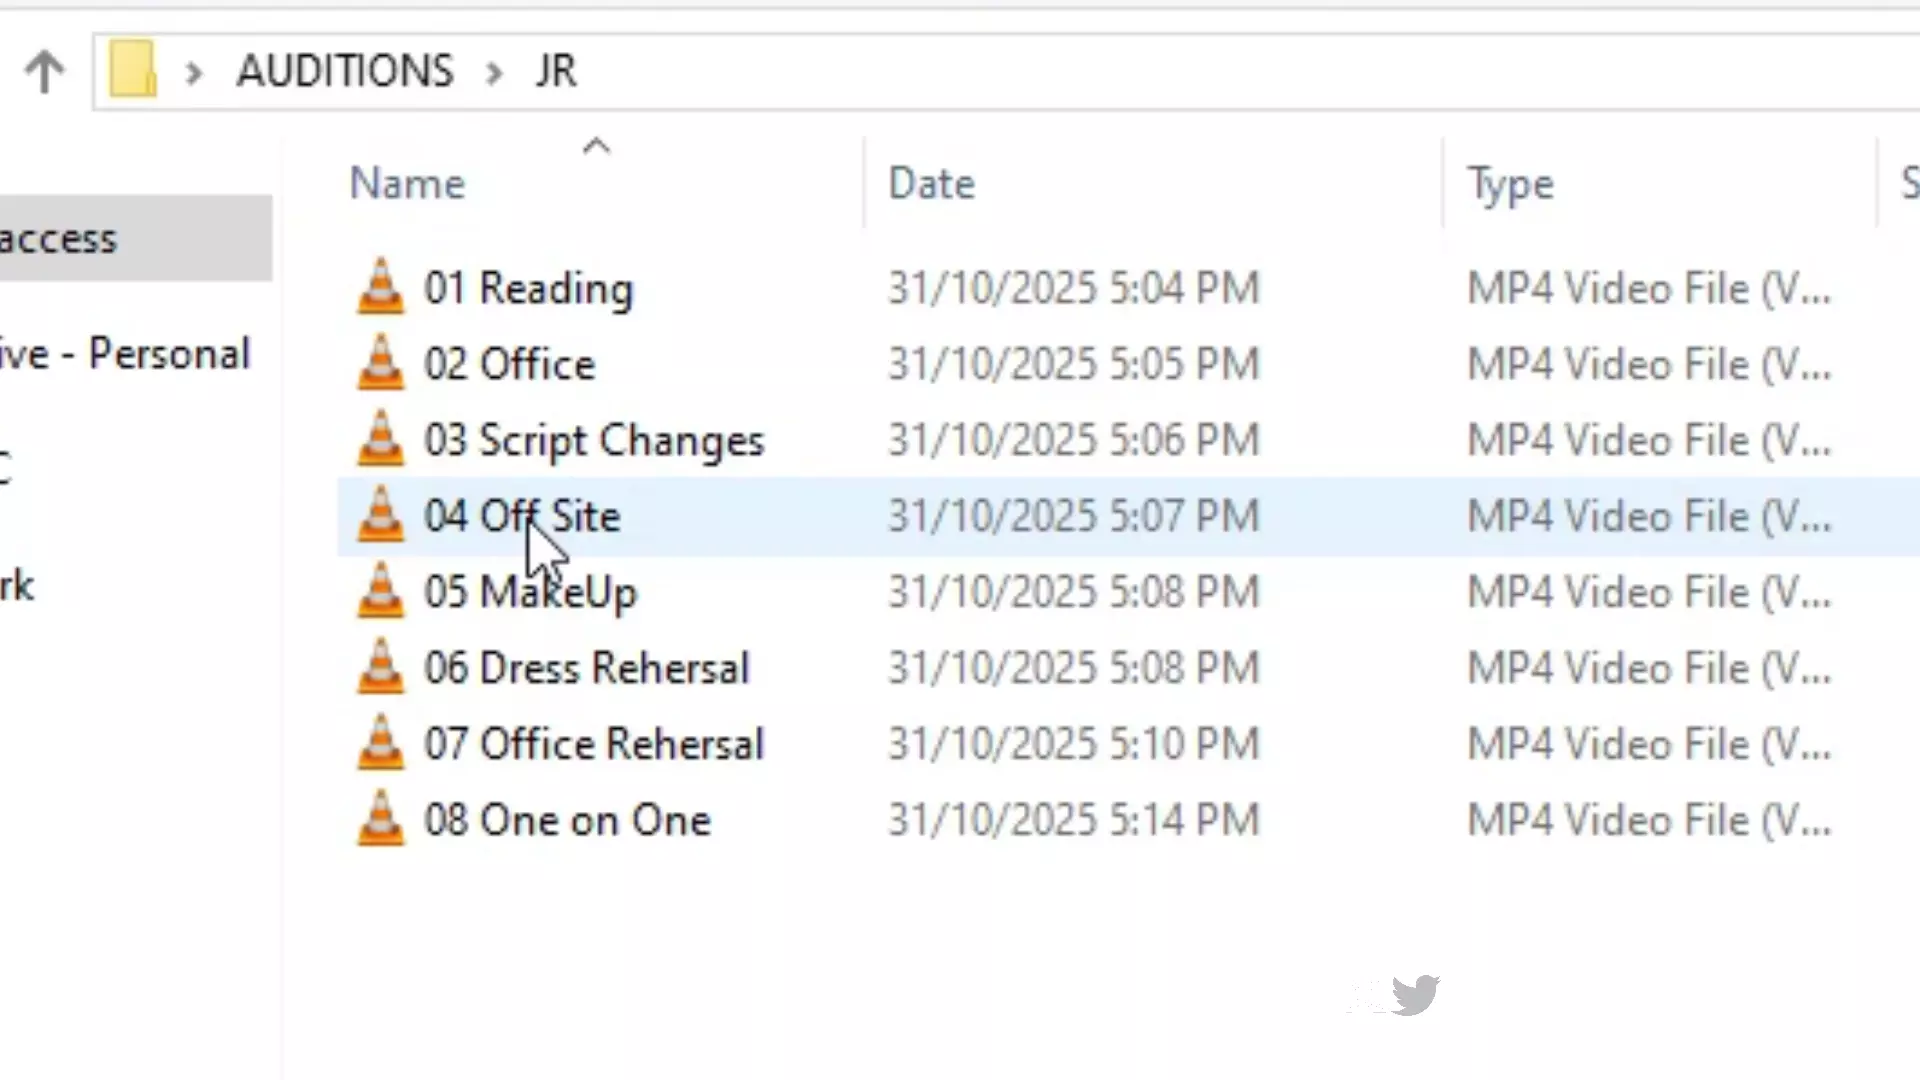1920x1080 pixels.
Task: Select the 08 One on One file name
Action: coord(567,820)
